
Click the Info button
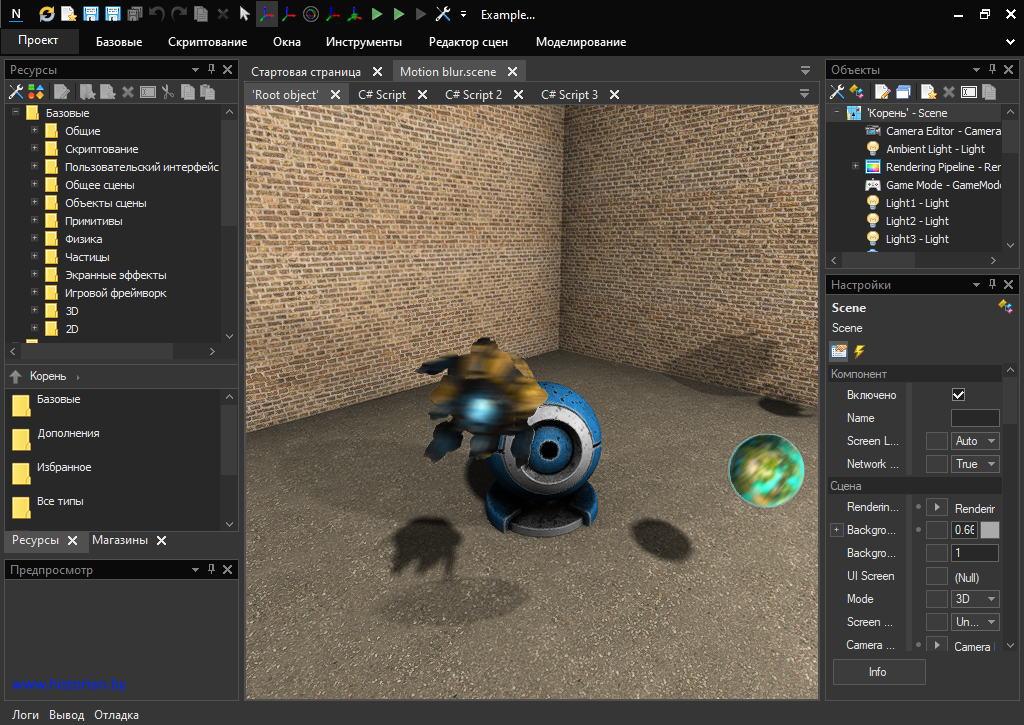(877, 672)
